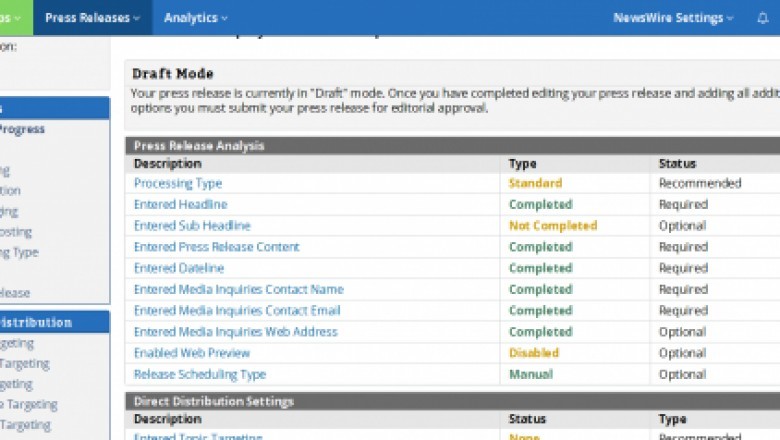This screenshot has width=780, height=440.
Task: Open the Entered Sub Headline link
Action: point(192,226)
